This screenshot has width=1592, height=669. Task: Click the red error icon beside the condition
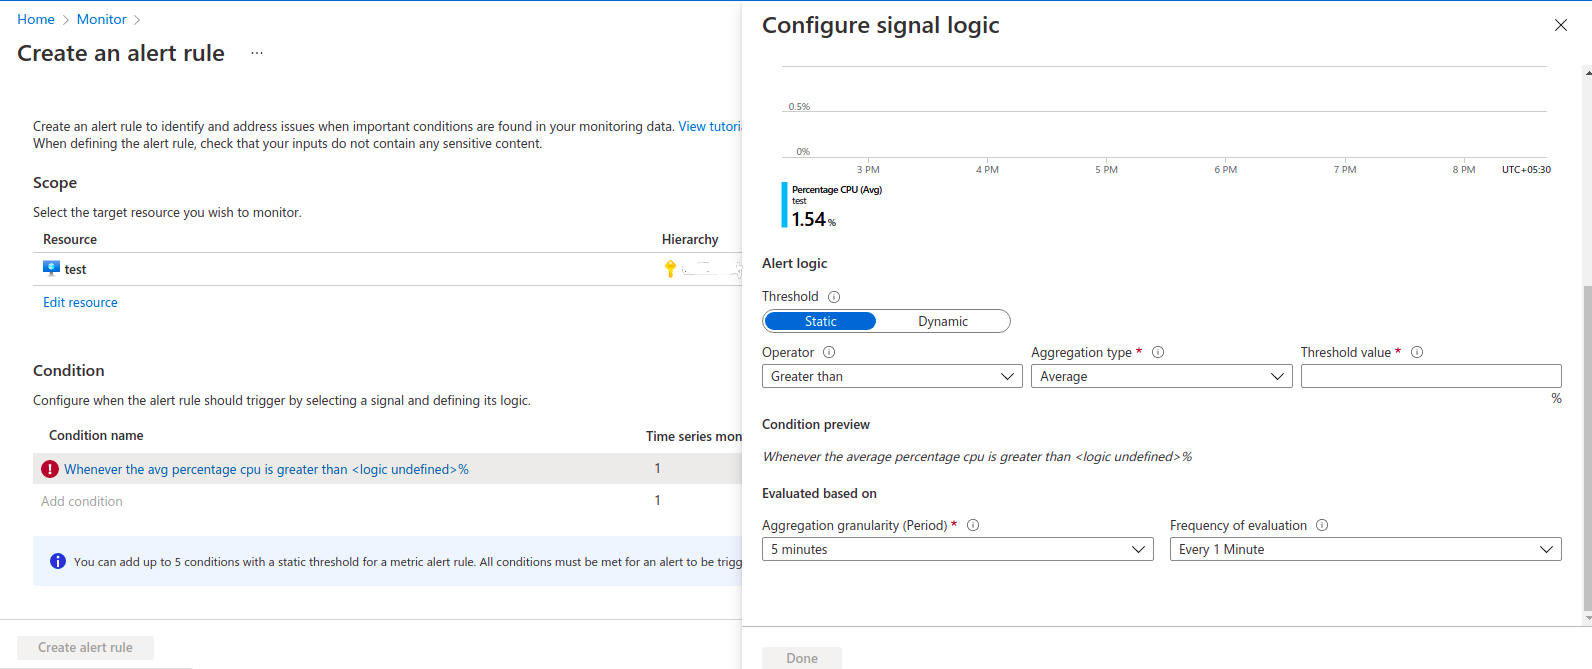[50, 469]
